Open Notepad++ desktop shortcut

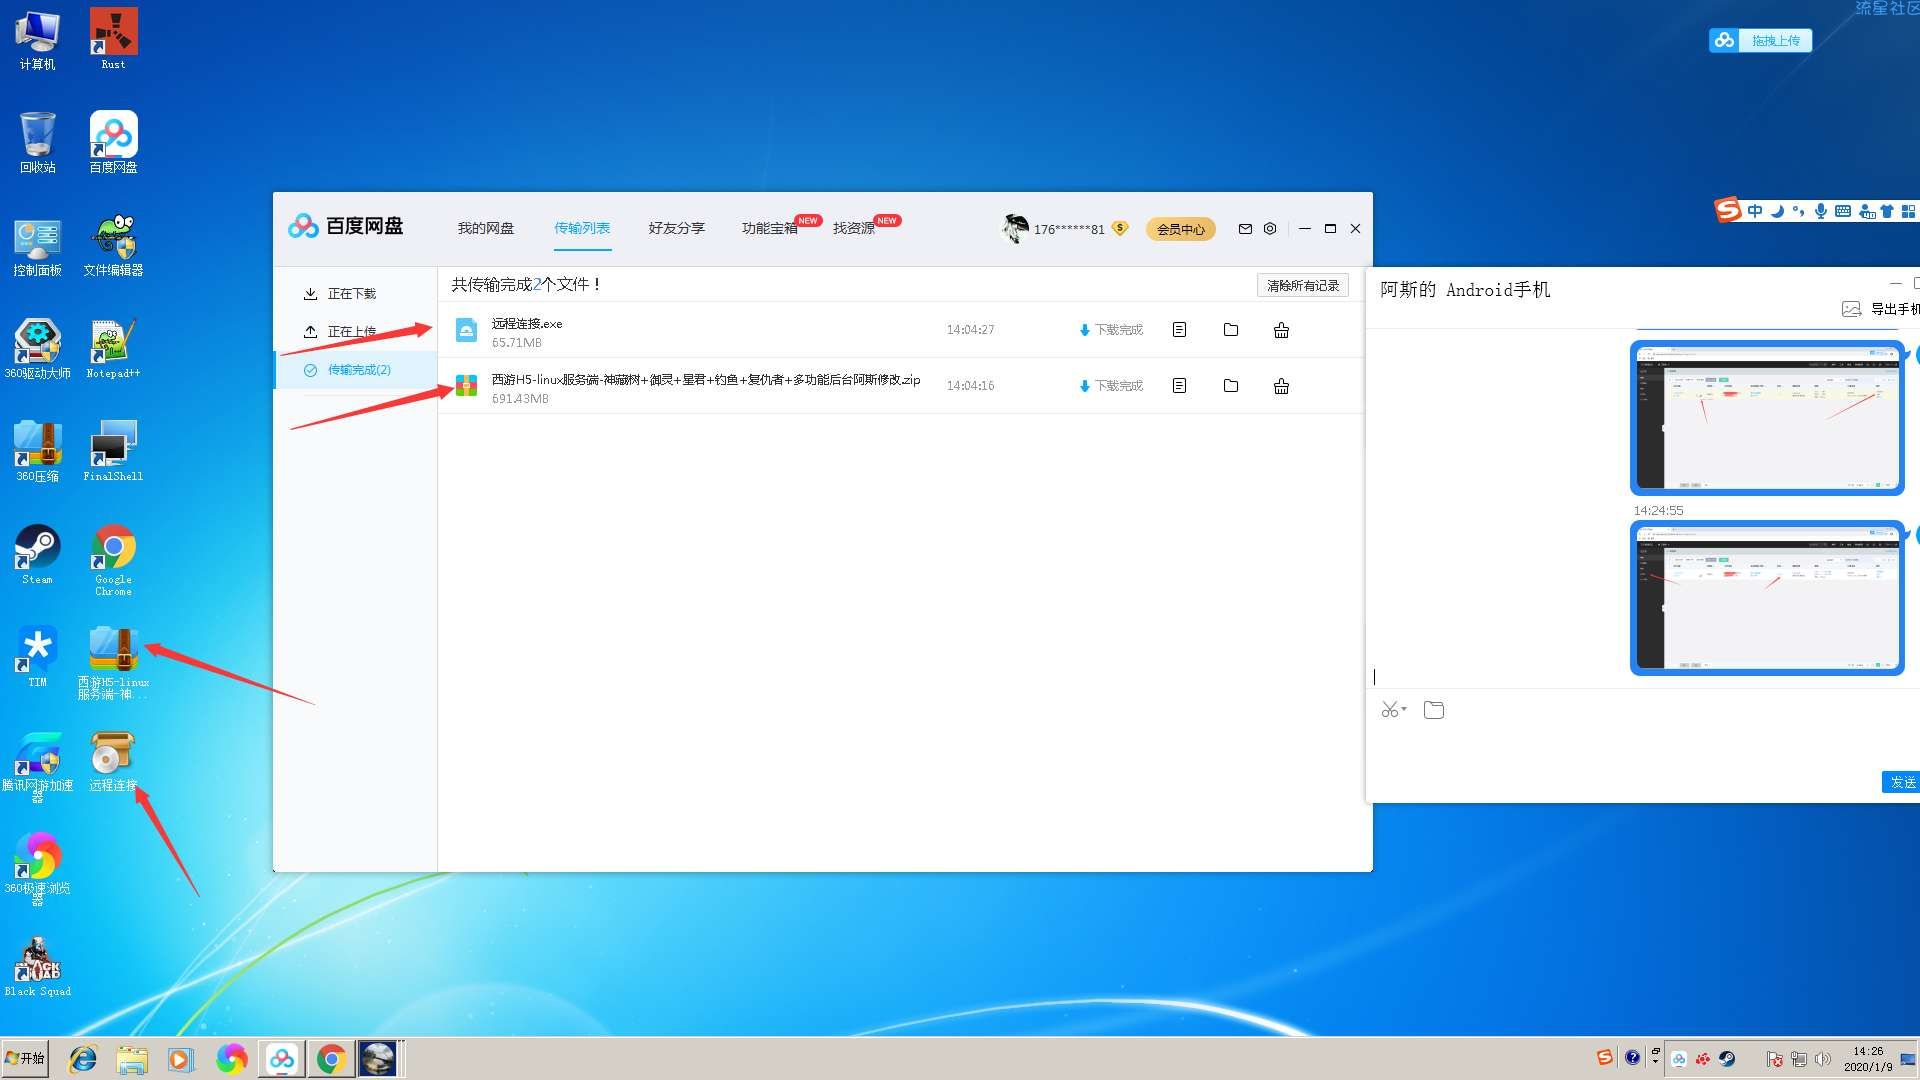point(113,348)
